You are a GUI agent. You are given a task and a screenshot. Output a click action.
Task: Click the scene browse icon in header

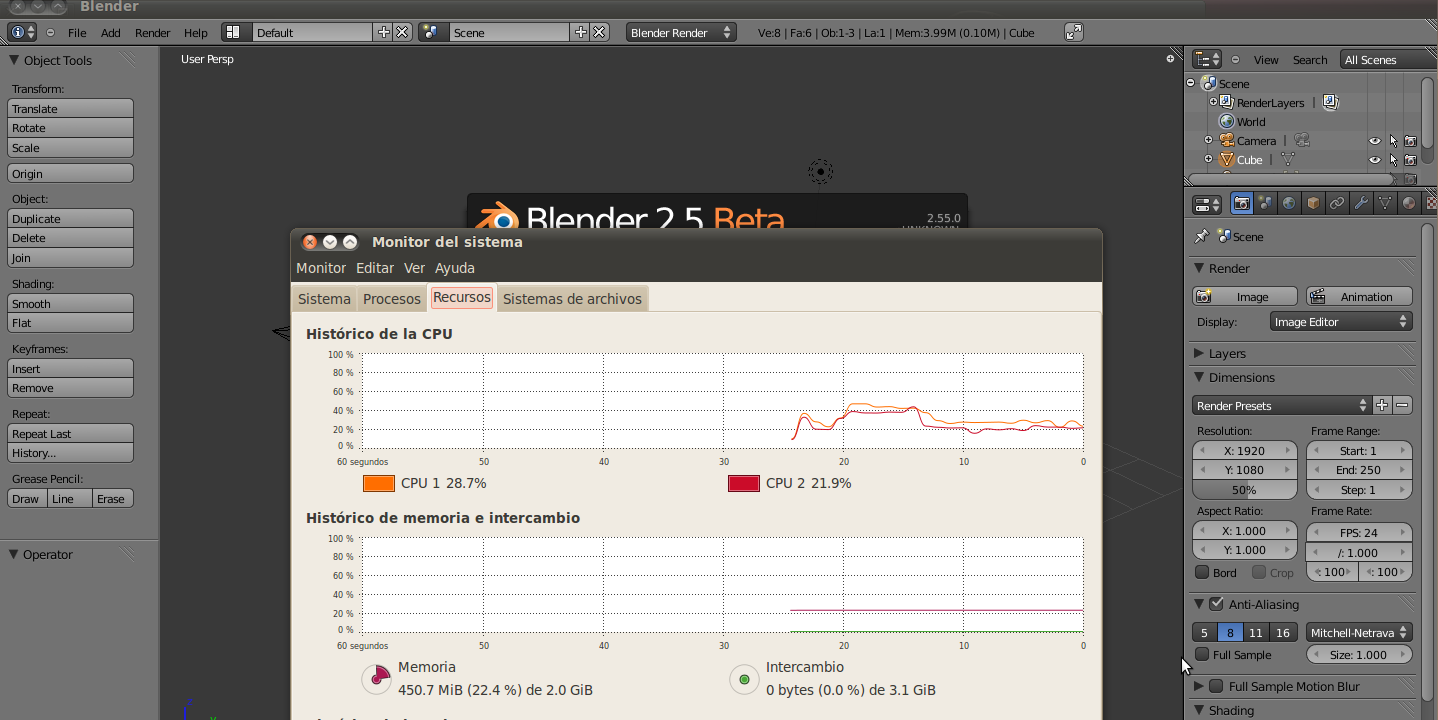(x=433, y=32)
